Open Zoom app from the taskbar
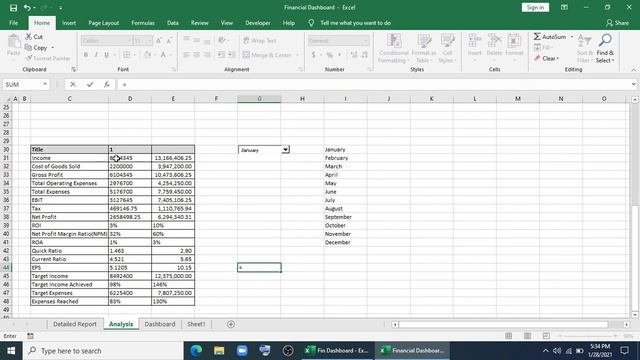 (242, 351)
